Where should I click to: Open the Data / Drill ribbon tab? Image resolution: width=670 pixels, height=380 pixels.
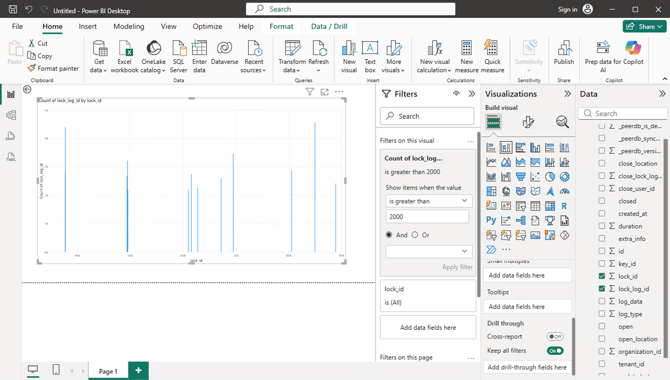pos(329,27)
